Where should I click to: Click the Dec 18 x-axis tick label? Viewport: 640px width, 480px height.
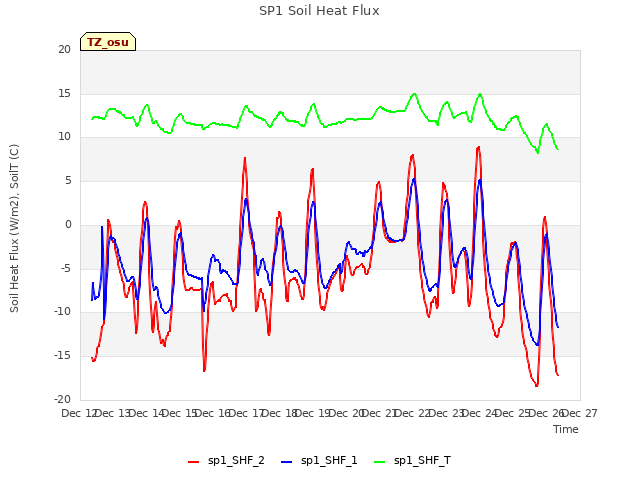(280, 413)
